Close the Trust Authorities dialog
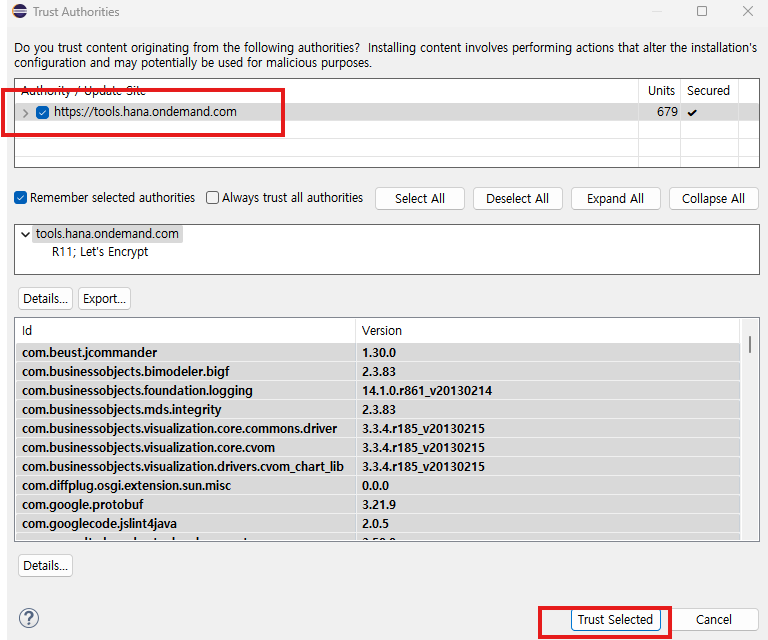Screen dimensions: 768x640 click(747, 11)
